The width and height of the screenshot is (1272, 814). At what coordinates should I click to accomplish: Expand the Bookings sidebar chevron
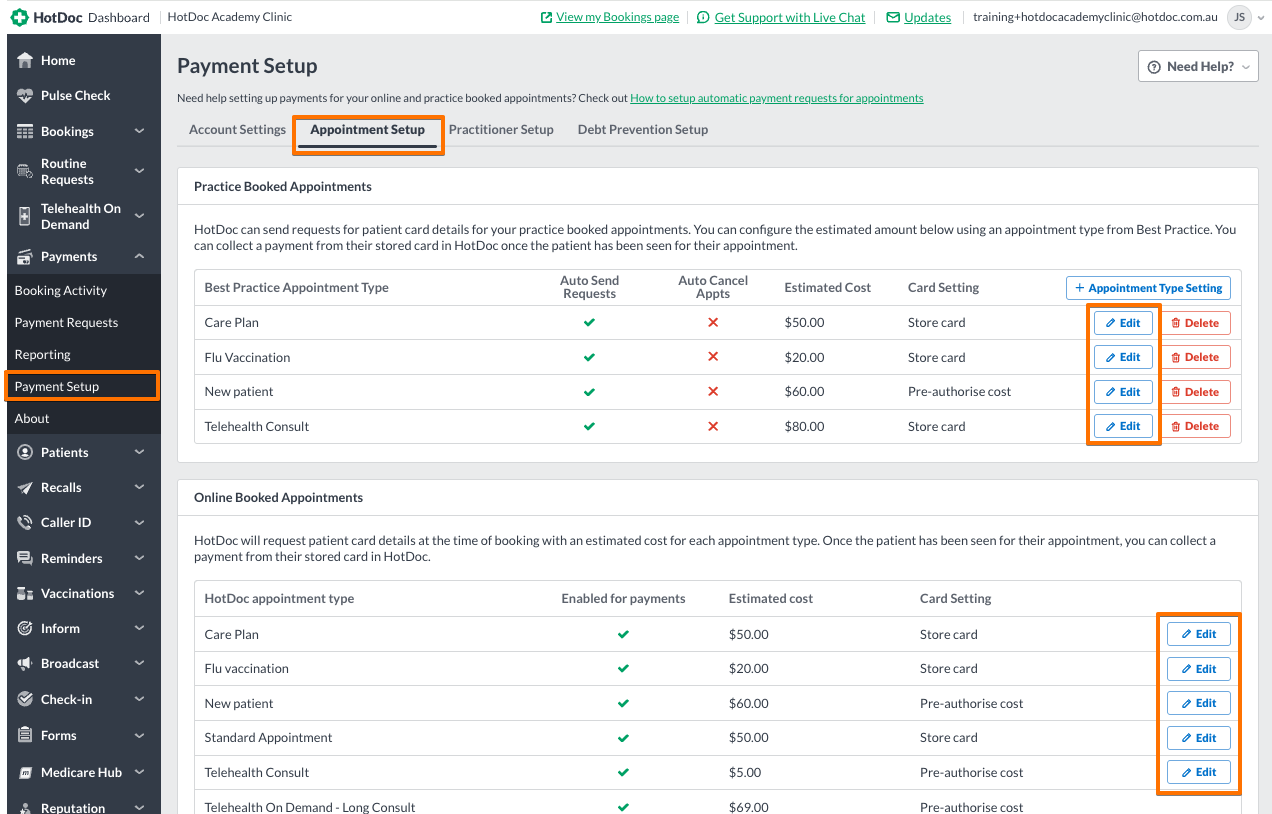[x=140, y=131]
